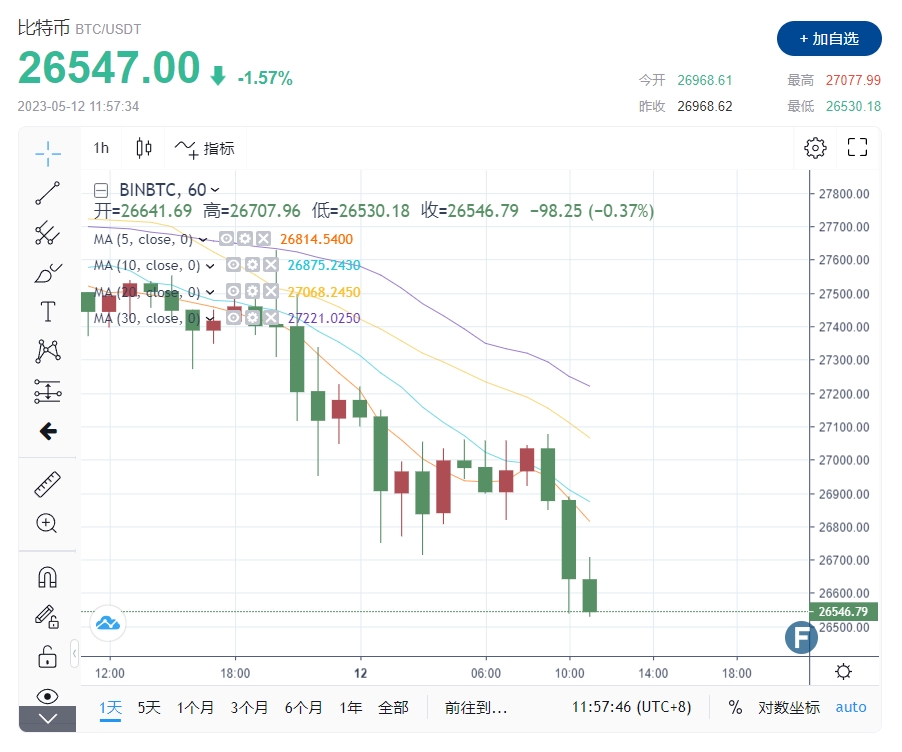Click the 加自选 watchlist button
Screen dimensions: 902x752
point(829,39)
